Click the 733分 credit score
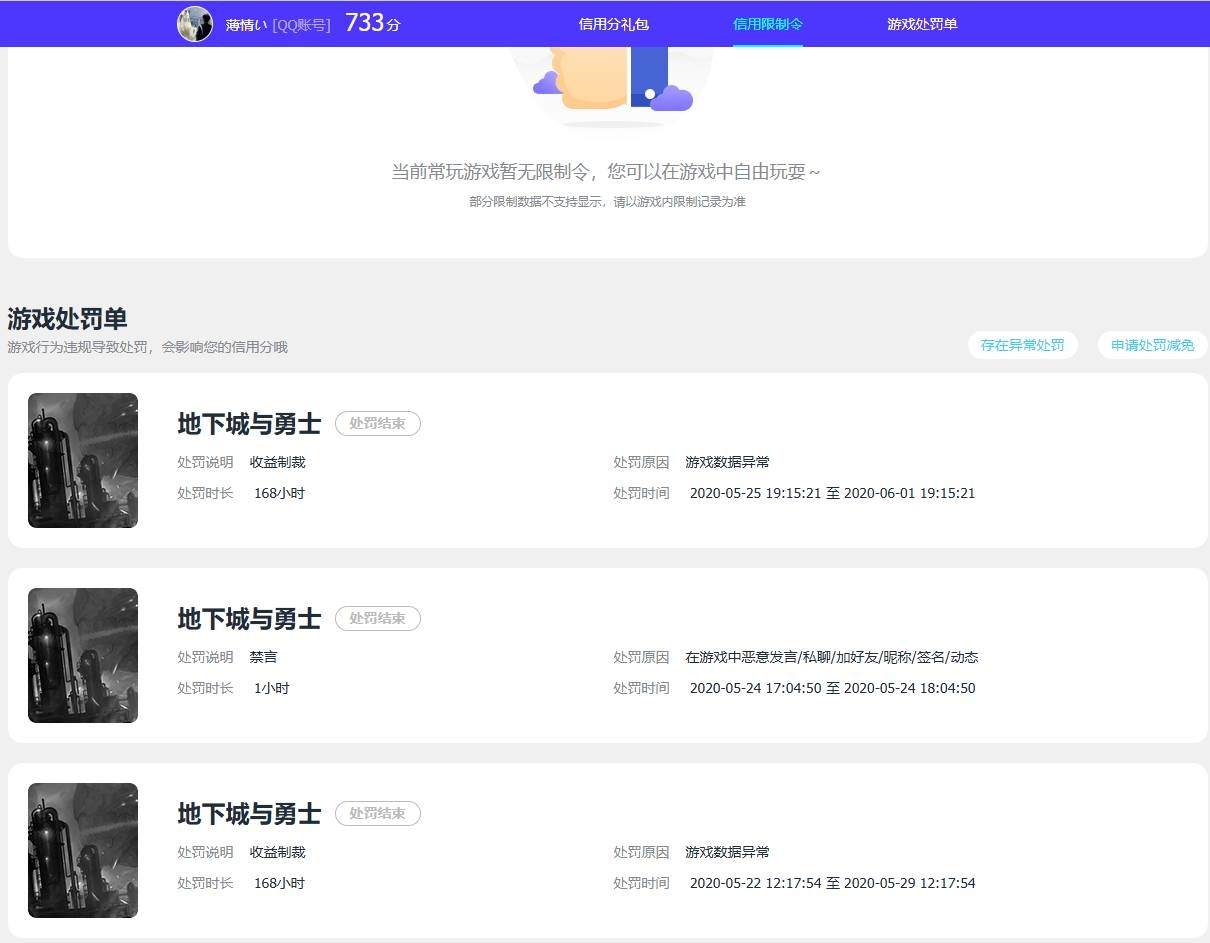Viewport: 1210px width, 943px height. click(373, 23)
